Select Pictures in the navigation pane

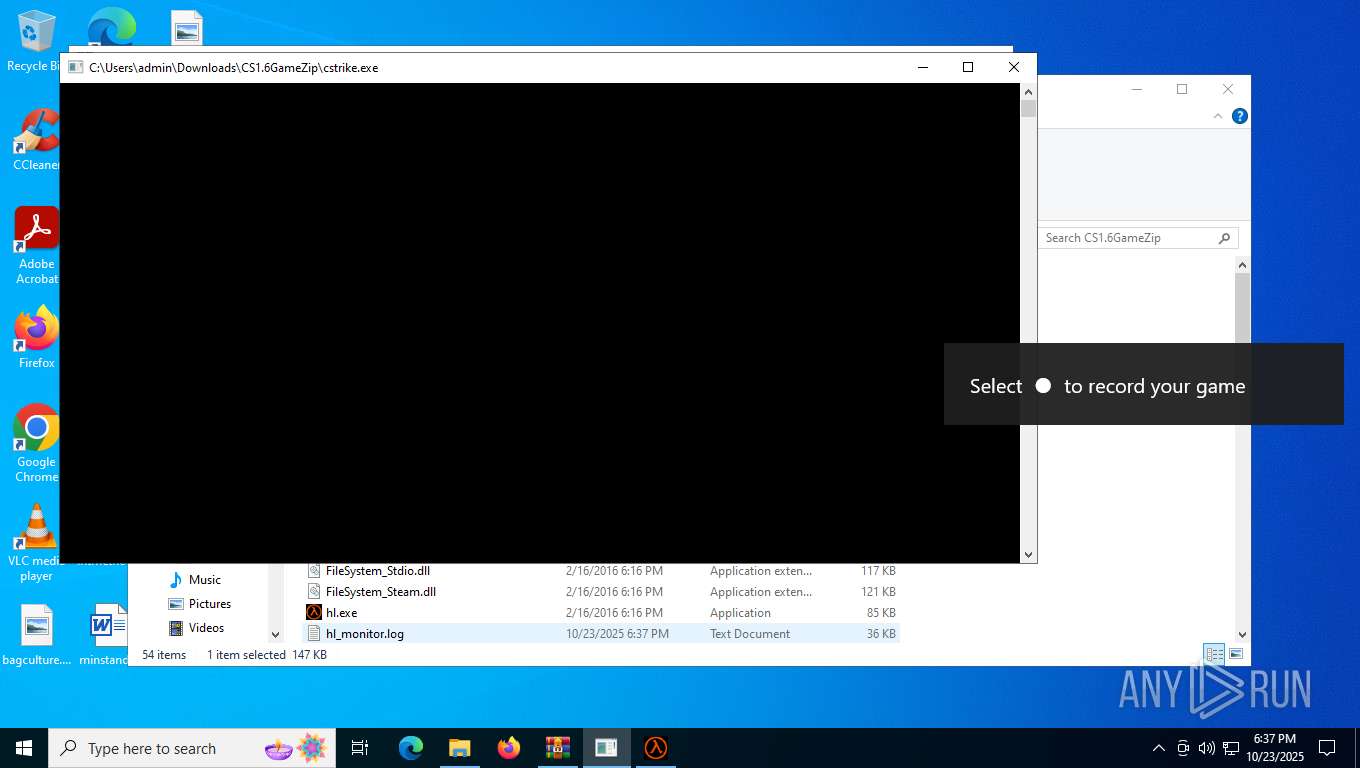point(210,604)
